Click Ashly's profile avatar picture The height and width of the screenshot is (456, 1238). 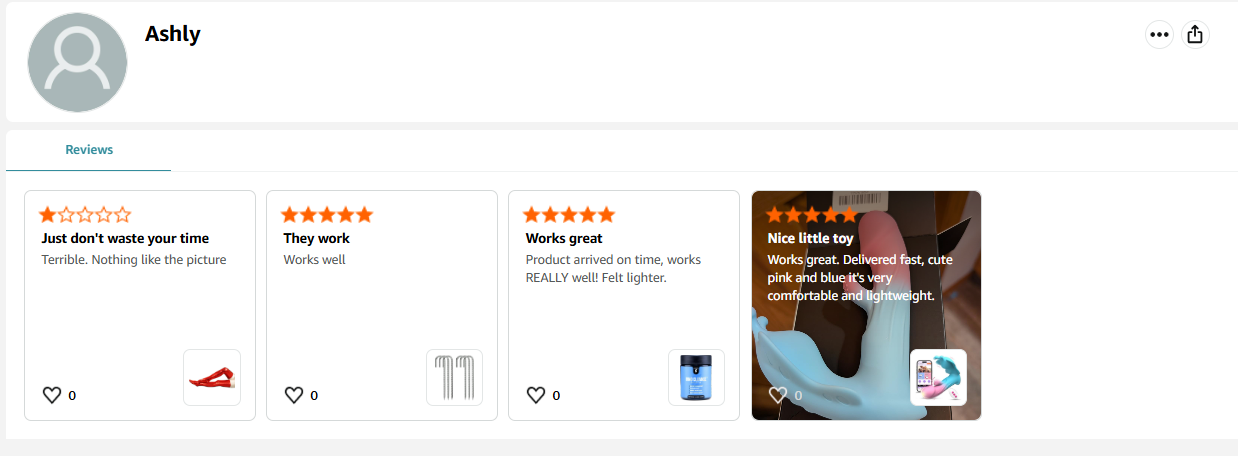click(x=77, y=63)
